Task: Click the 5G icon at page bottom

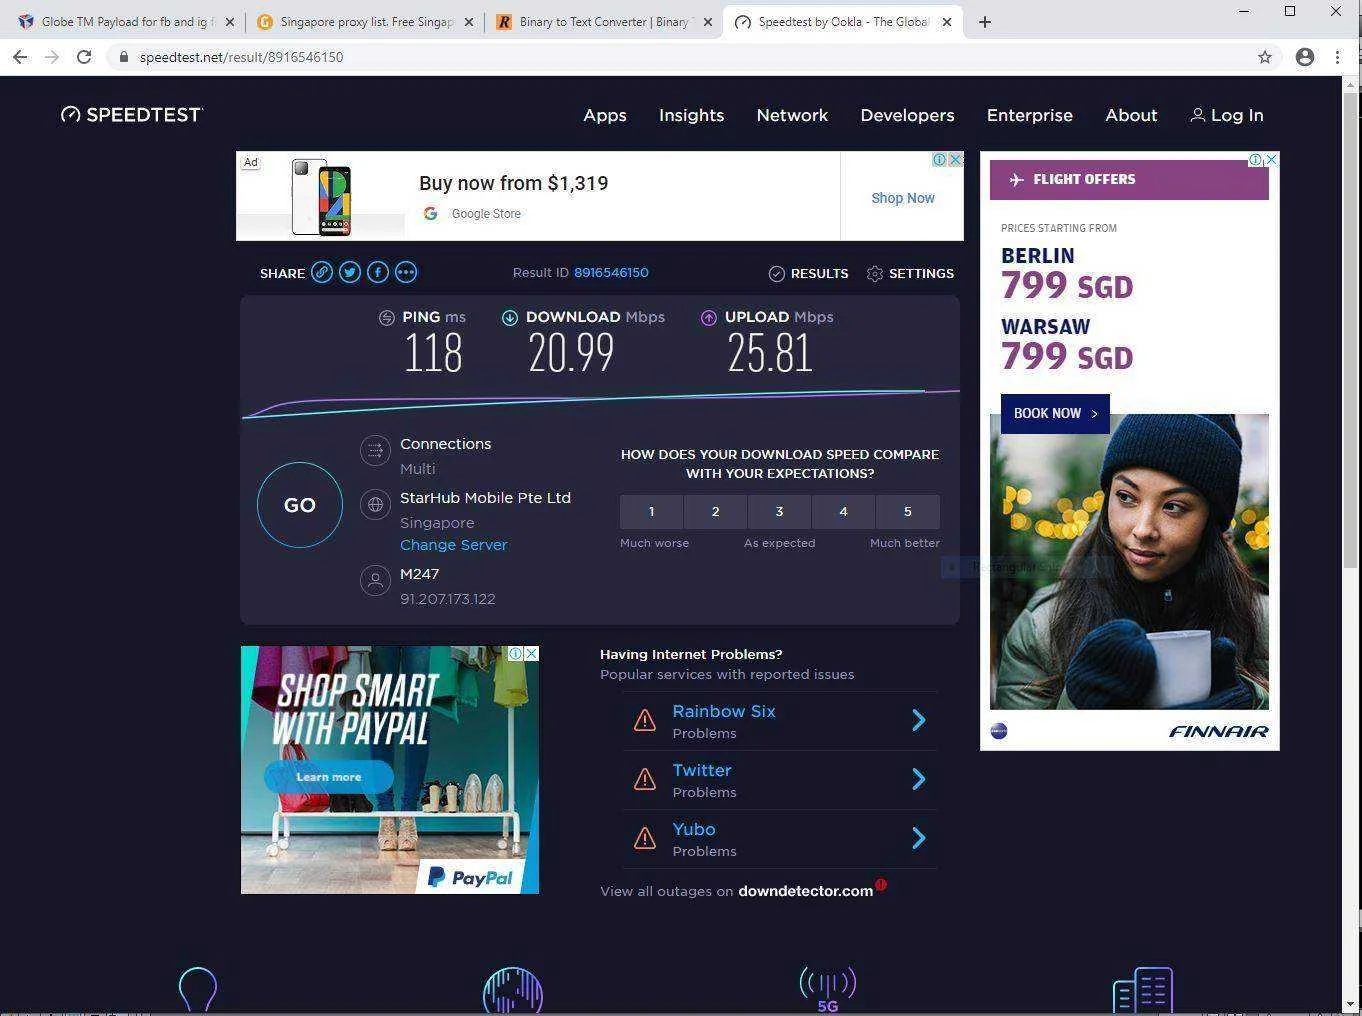Action: pos(827,989)
